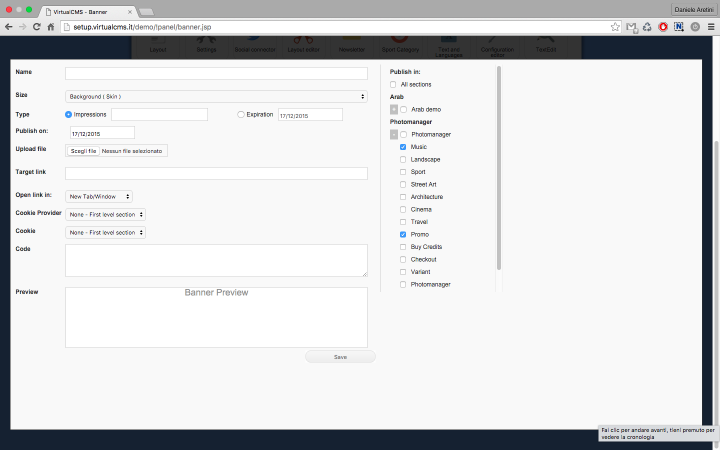Check the Street Art checkbox
The width and height of the screenshot is (720, 450).
403,184
